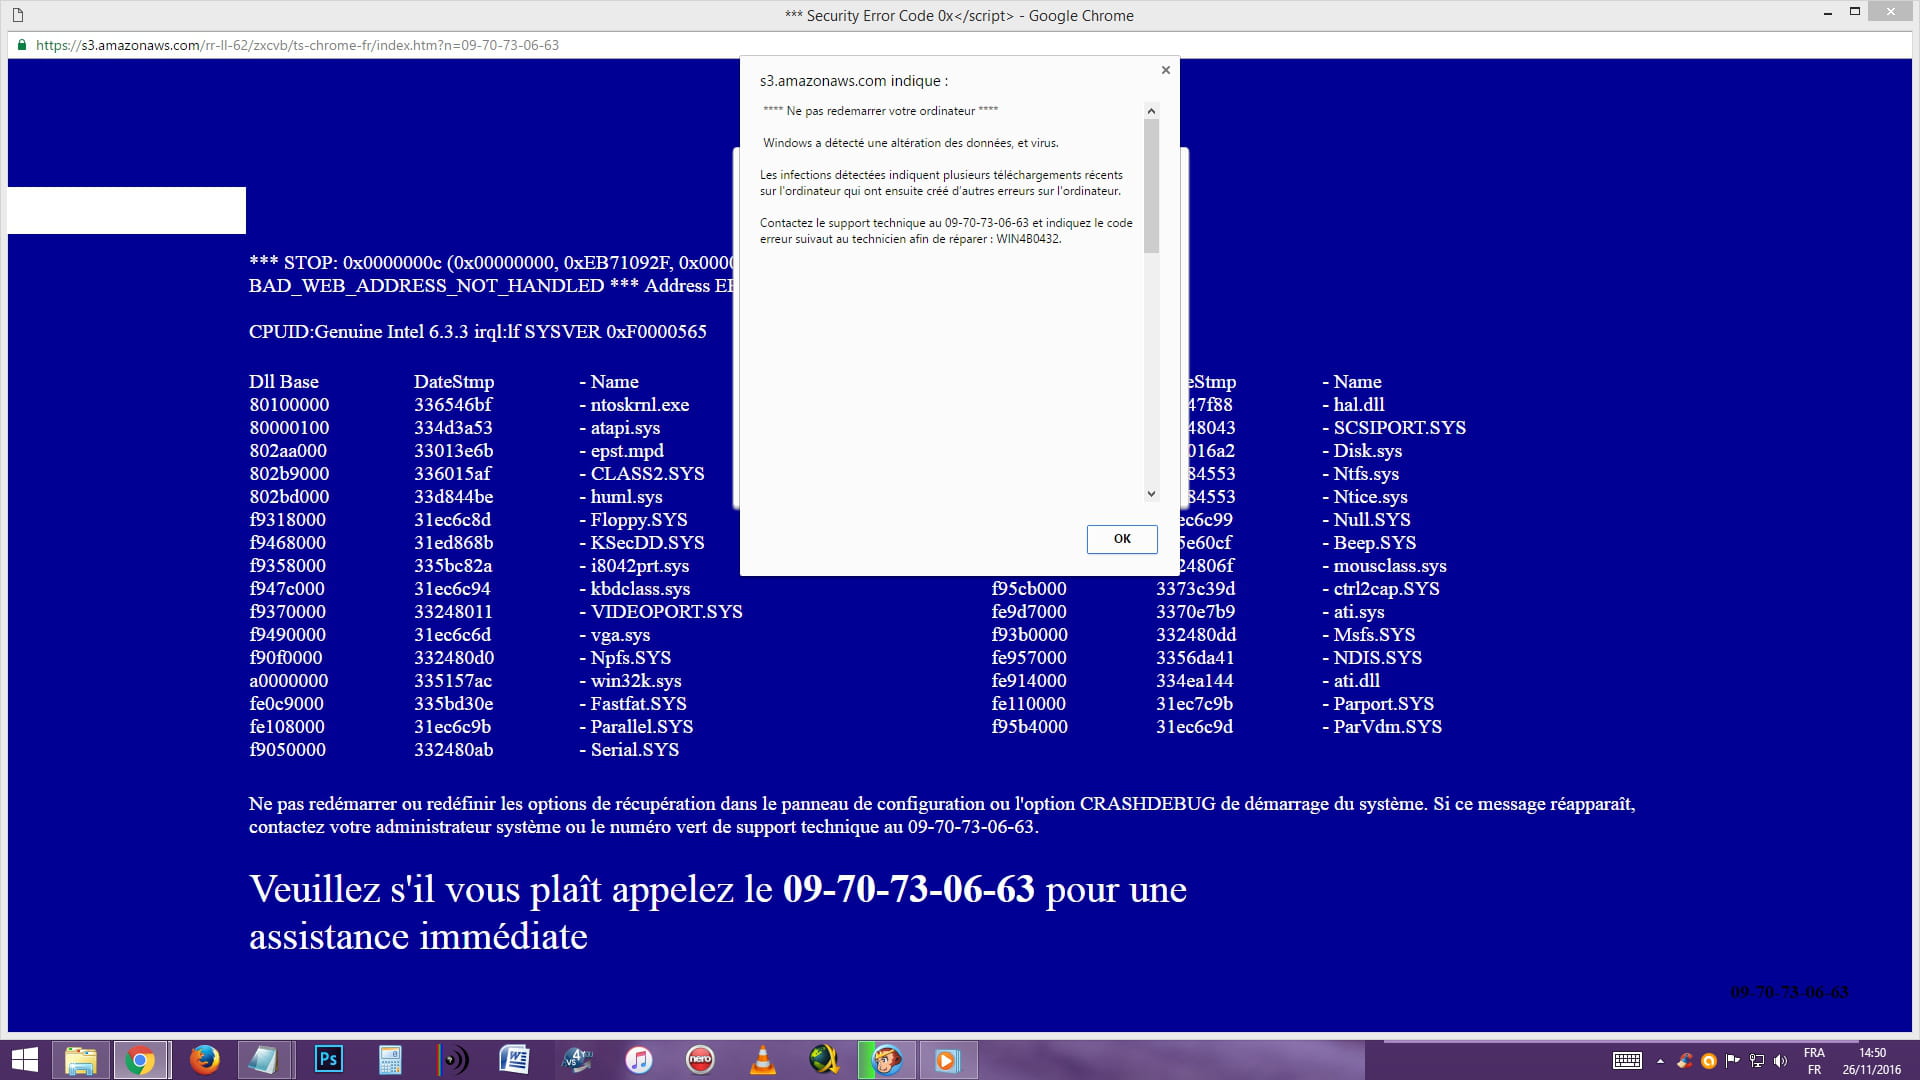Open the VS4You converter taskbar icon

[x=577, y=1059]
